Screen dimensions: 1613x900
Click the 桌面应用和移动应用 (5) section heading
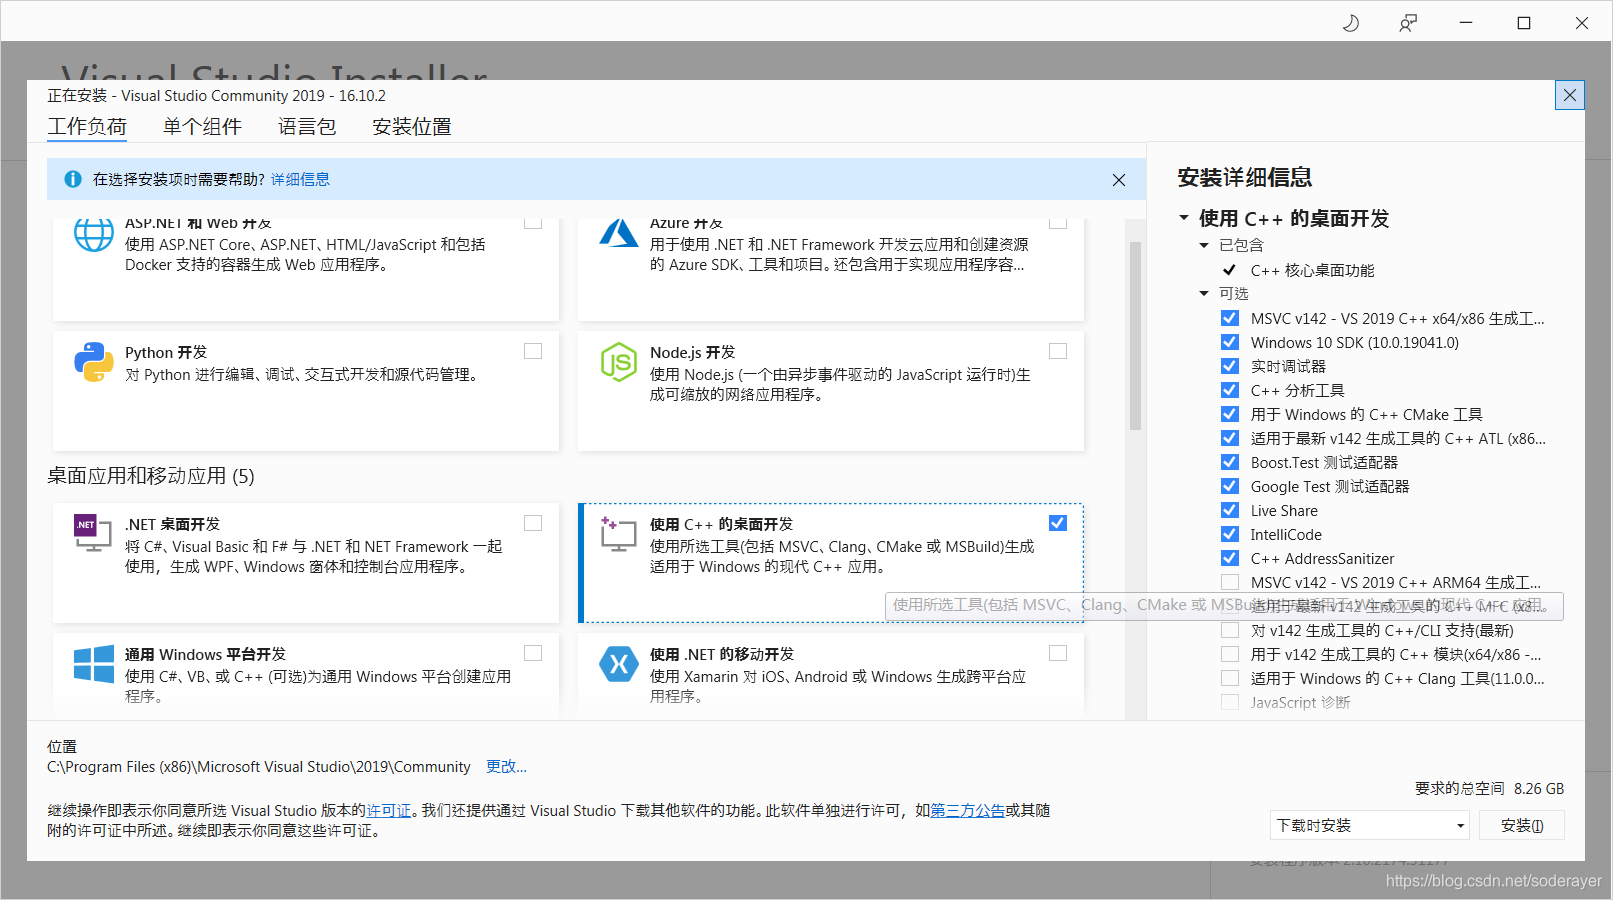pos(151,476)
